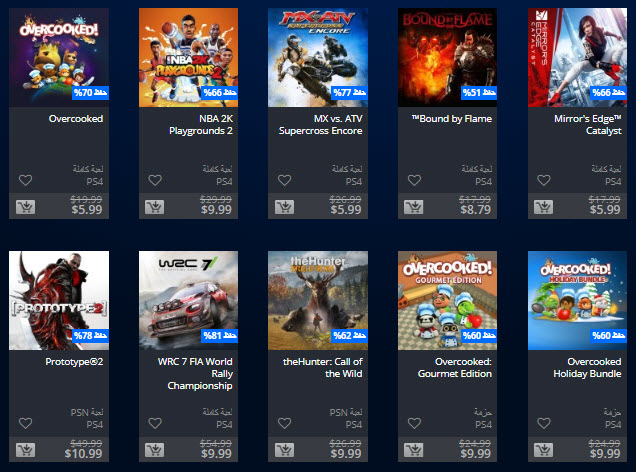The height and width of the screenshot is (472, 636).
Task: Add theHunter Call of the Wild to cart
Action: coord(284,450)
